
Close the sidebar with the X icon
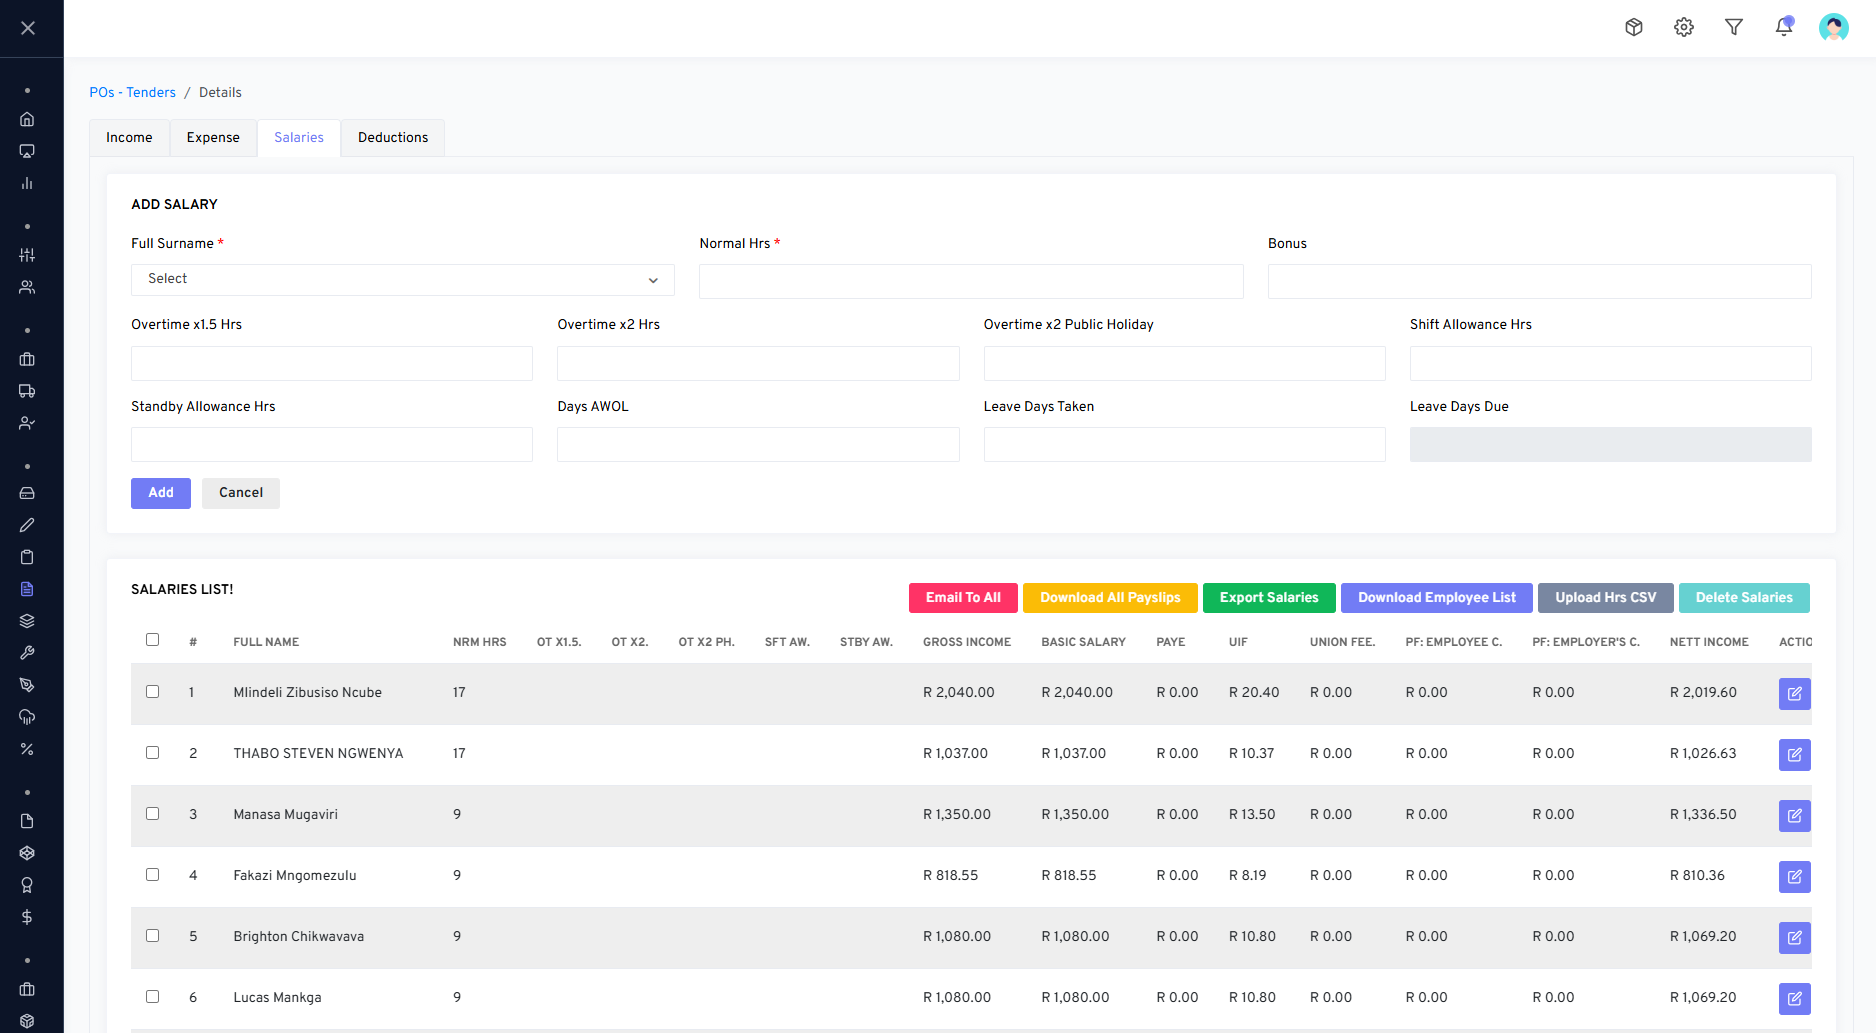[x=28, y=28]
